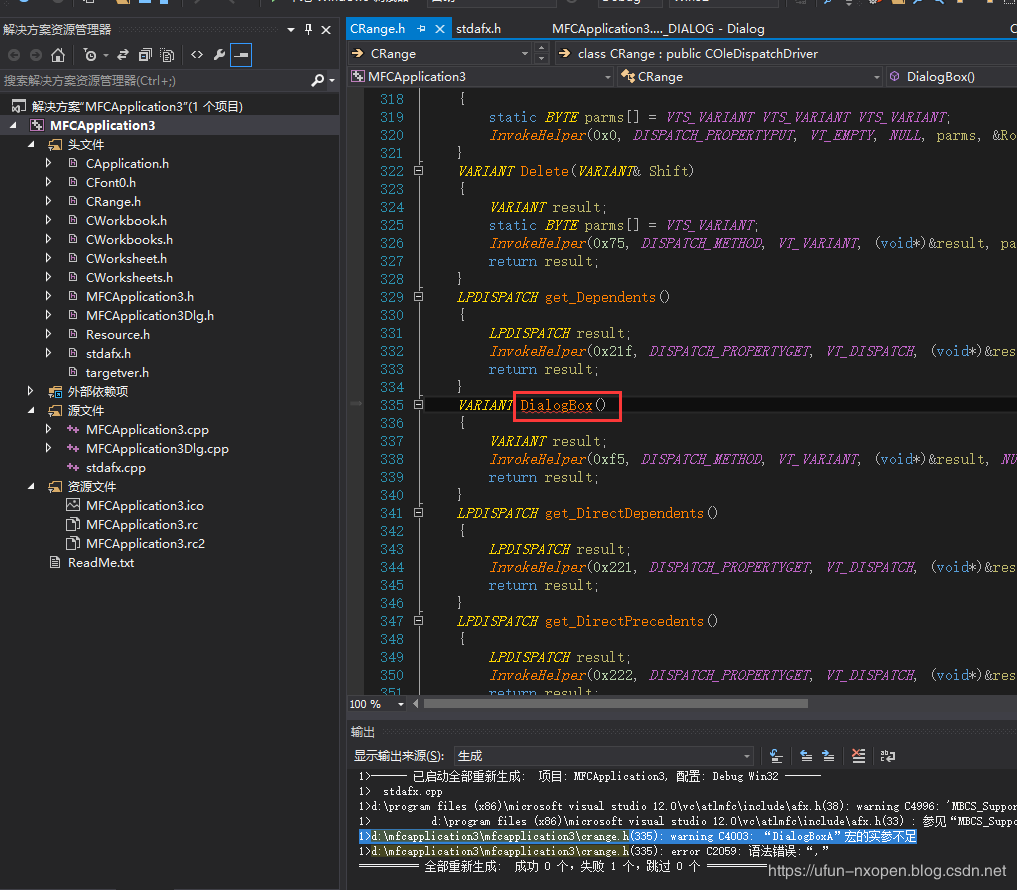1017x890 pixels.
Task: Collapse all items in Solution Explorer
Action: coord(145,55)
